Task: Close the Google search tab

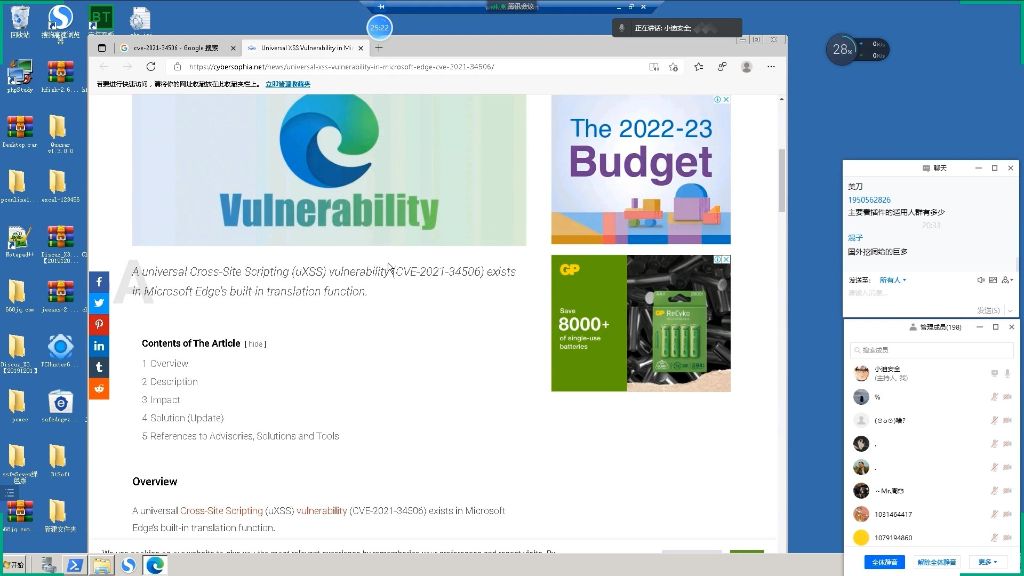Action: click(233, 48)
